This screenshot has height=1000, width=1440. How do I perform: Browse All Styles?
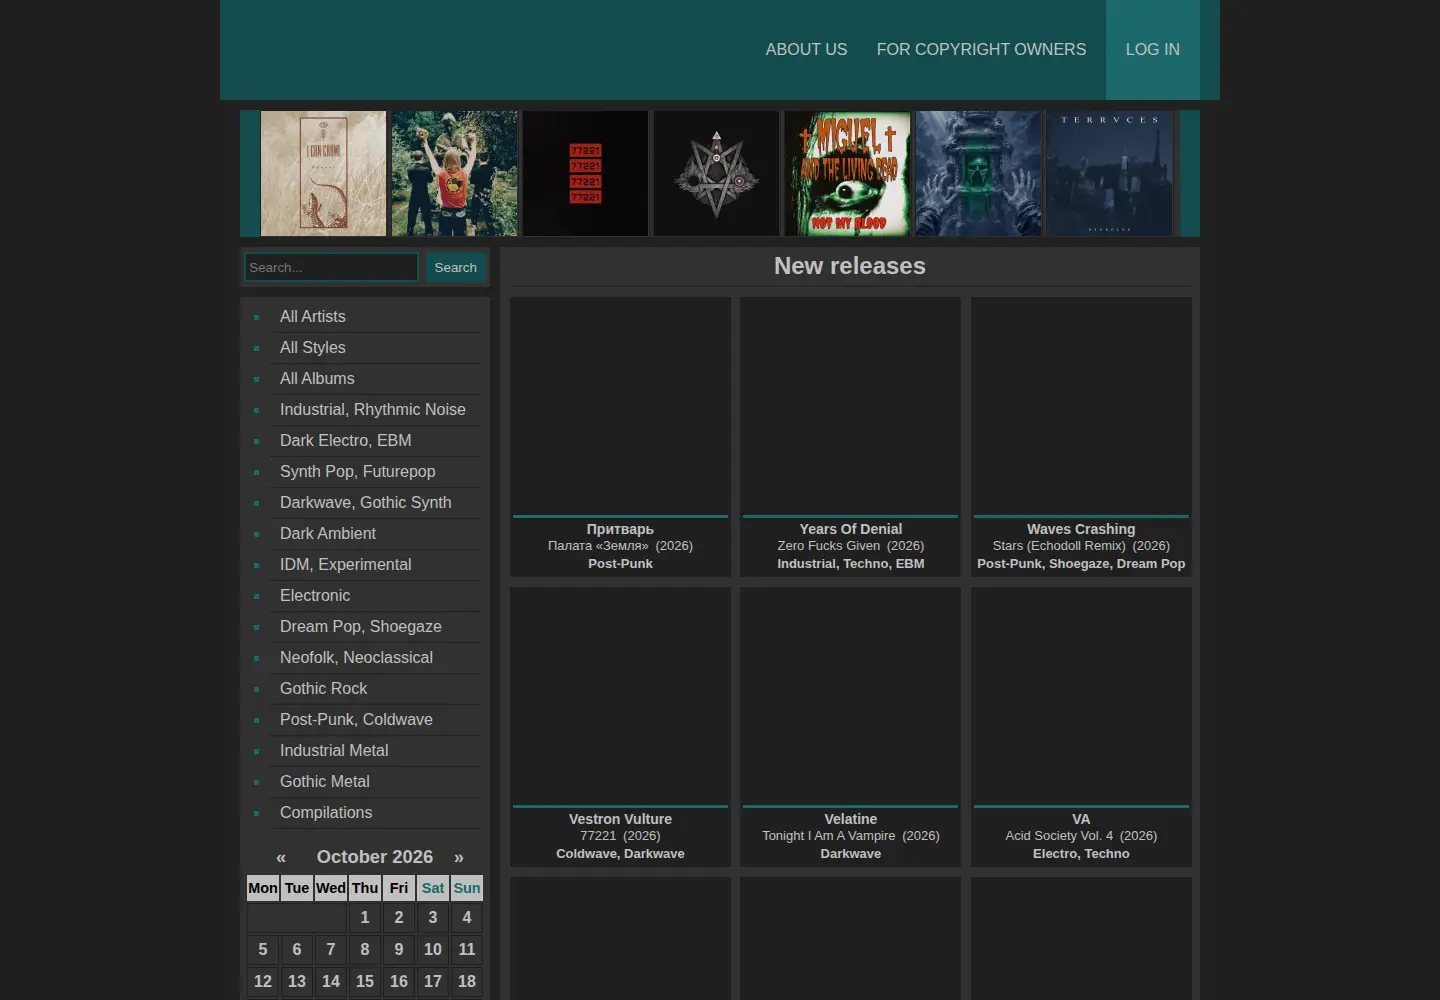(313, 347)
